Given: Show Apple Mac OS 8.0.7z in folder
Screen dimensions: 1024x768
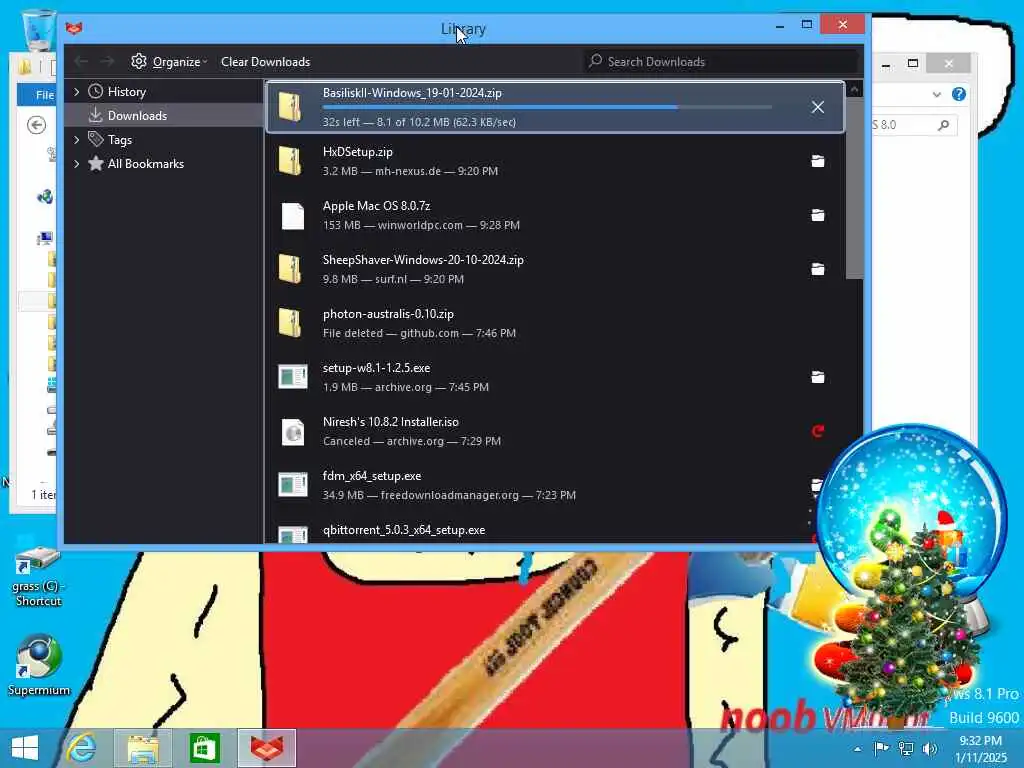Looking at the screenshot, I should click(818, 216).
